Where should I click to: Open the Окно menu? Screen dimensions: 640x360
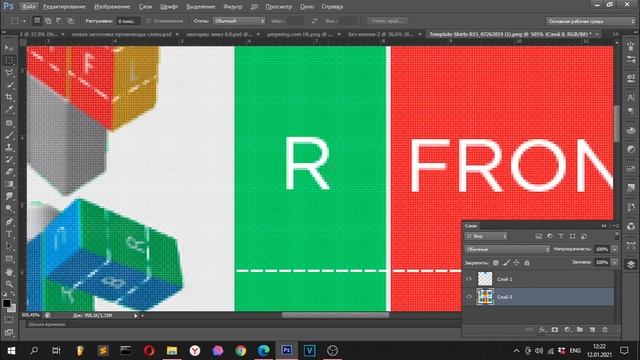point(307,7)
